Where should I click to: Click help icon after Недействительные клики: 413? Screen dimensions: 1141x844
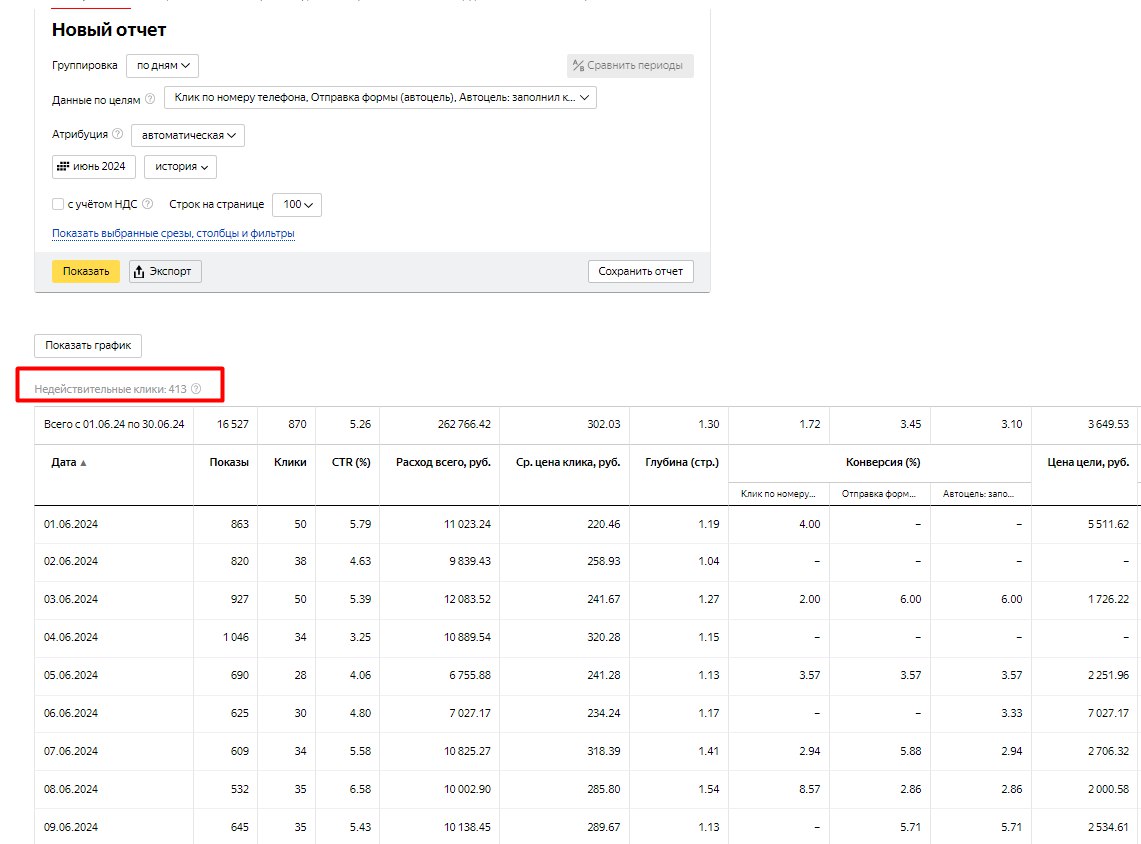(196, 389)
